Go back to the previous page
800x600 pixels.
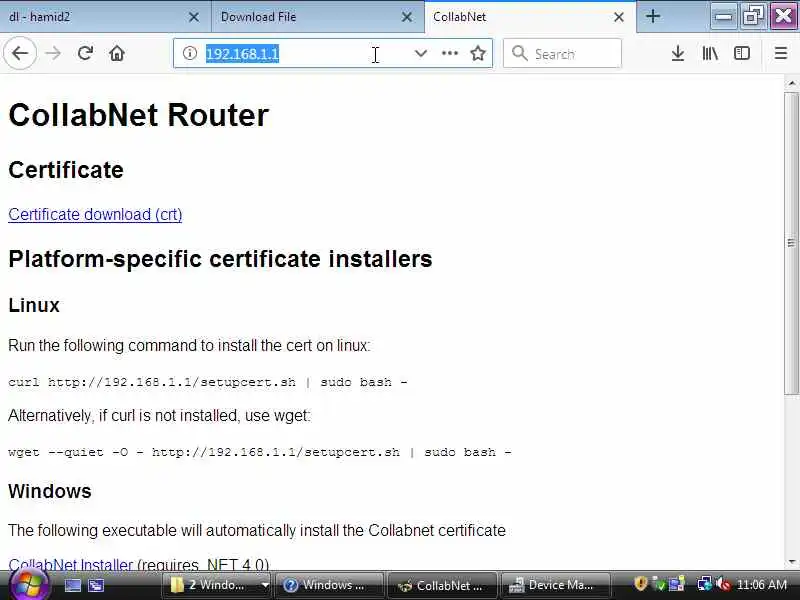[x=20, y=53]
